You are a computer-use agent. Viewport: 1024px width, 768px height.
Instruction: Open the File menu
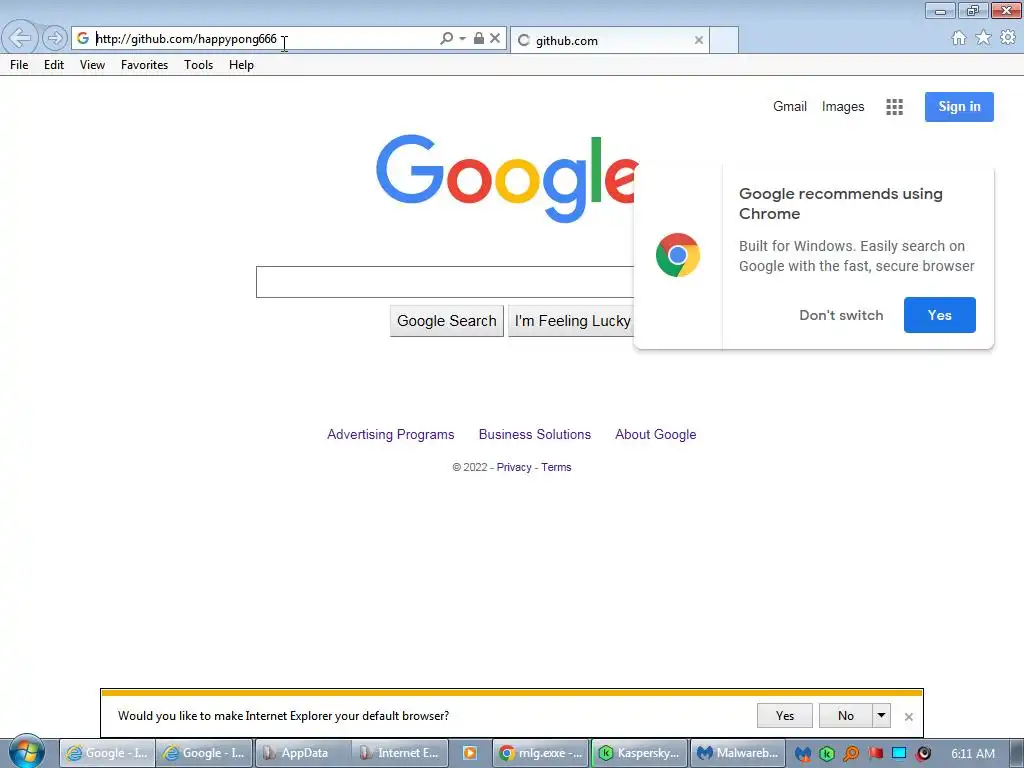pos(19,65)
